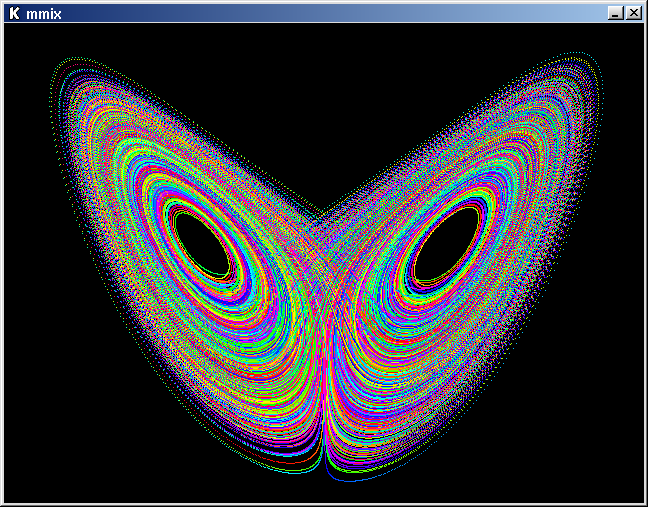Click the mmix window title text

click(44, 14)
